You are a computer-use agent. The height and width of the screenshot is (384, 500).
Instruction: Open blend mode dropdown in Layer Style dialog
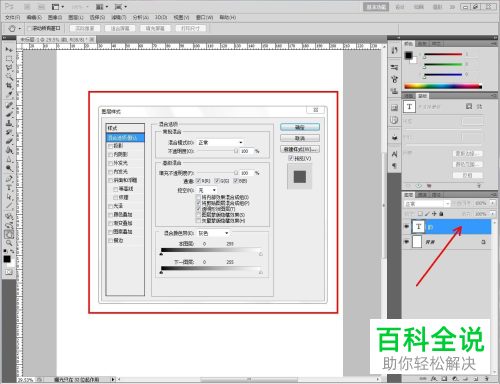click(220, 142)
